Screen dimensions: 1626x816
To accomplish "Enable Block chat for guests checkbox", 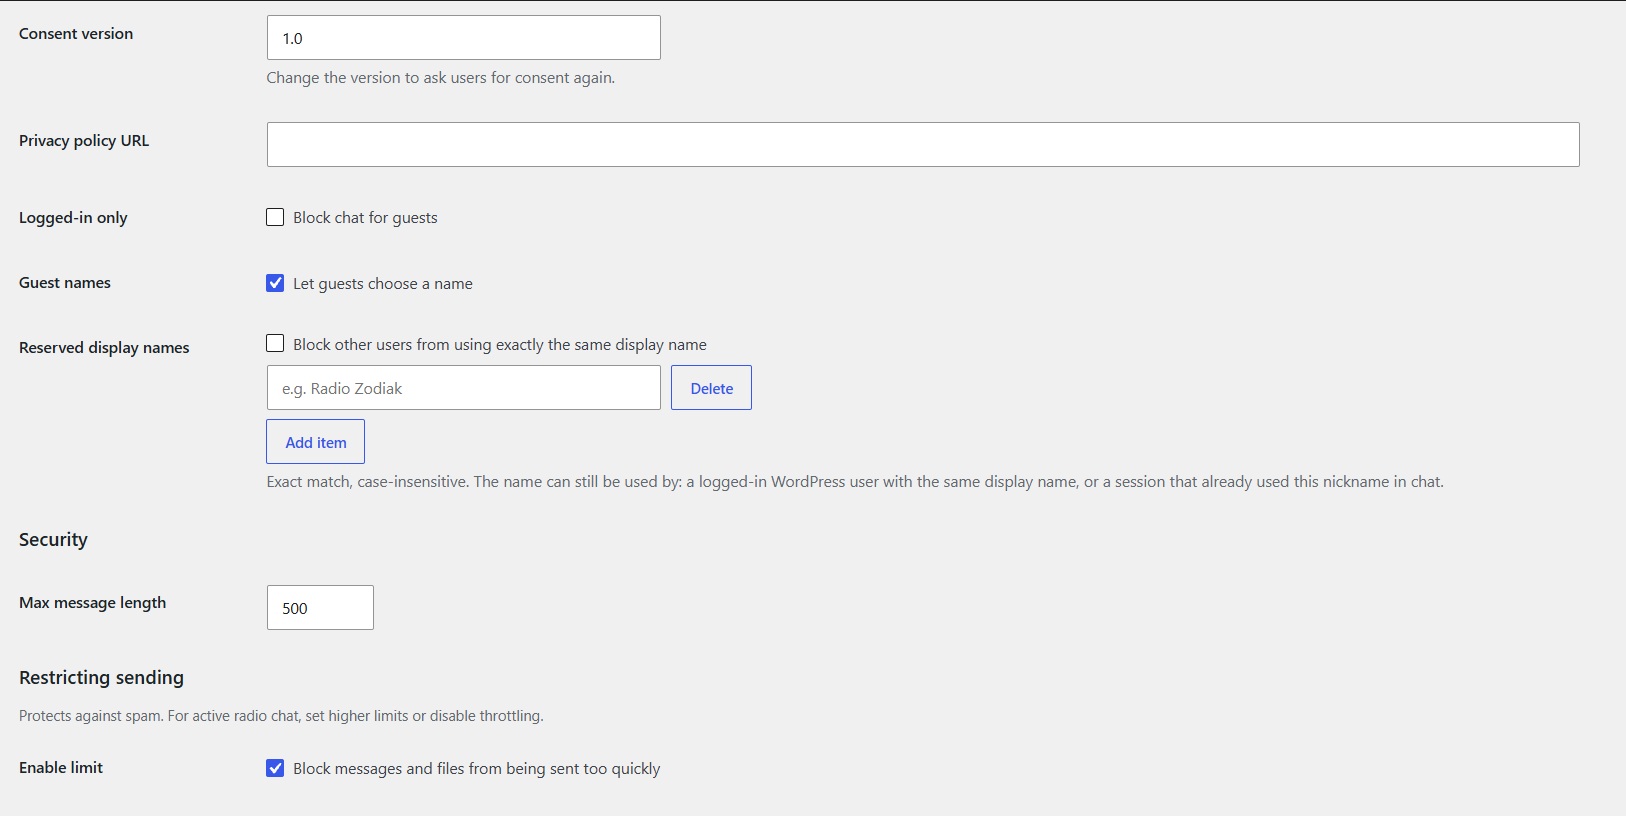I will point(275,217).
